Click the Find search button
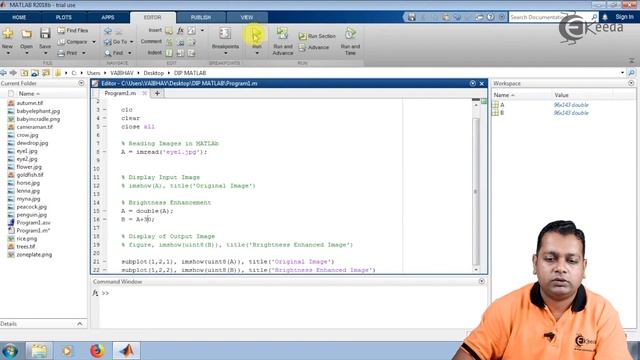Image resolution: width=640 pixels, height=360 pixels. tap(114, 53)
